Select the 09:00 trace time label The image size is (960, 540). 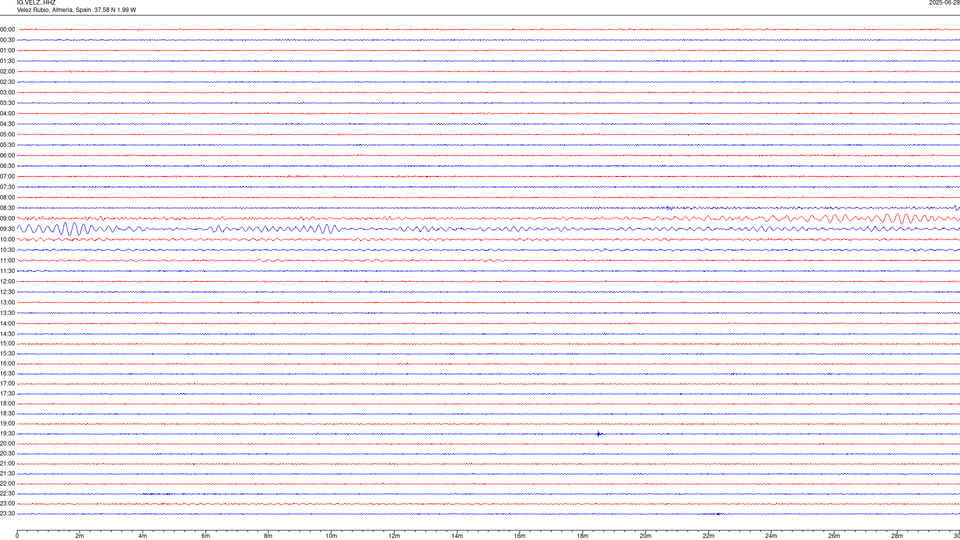pos(7,219)
